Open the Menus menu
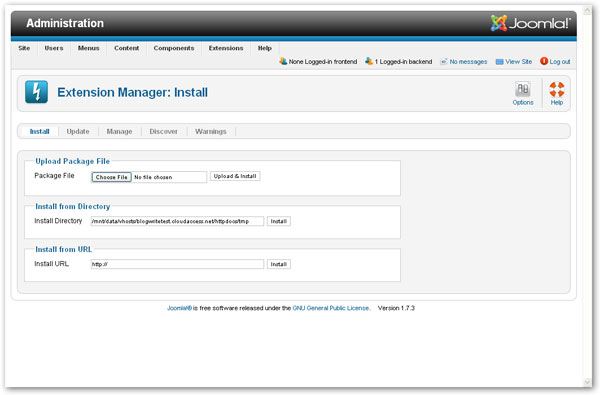600x395 pixels. coord(88,48)
